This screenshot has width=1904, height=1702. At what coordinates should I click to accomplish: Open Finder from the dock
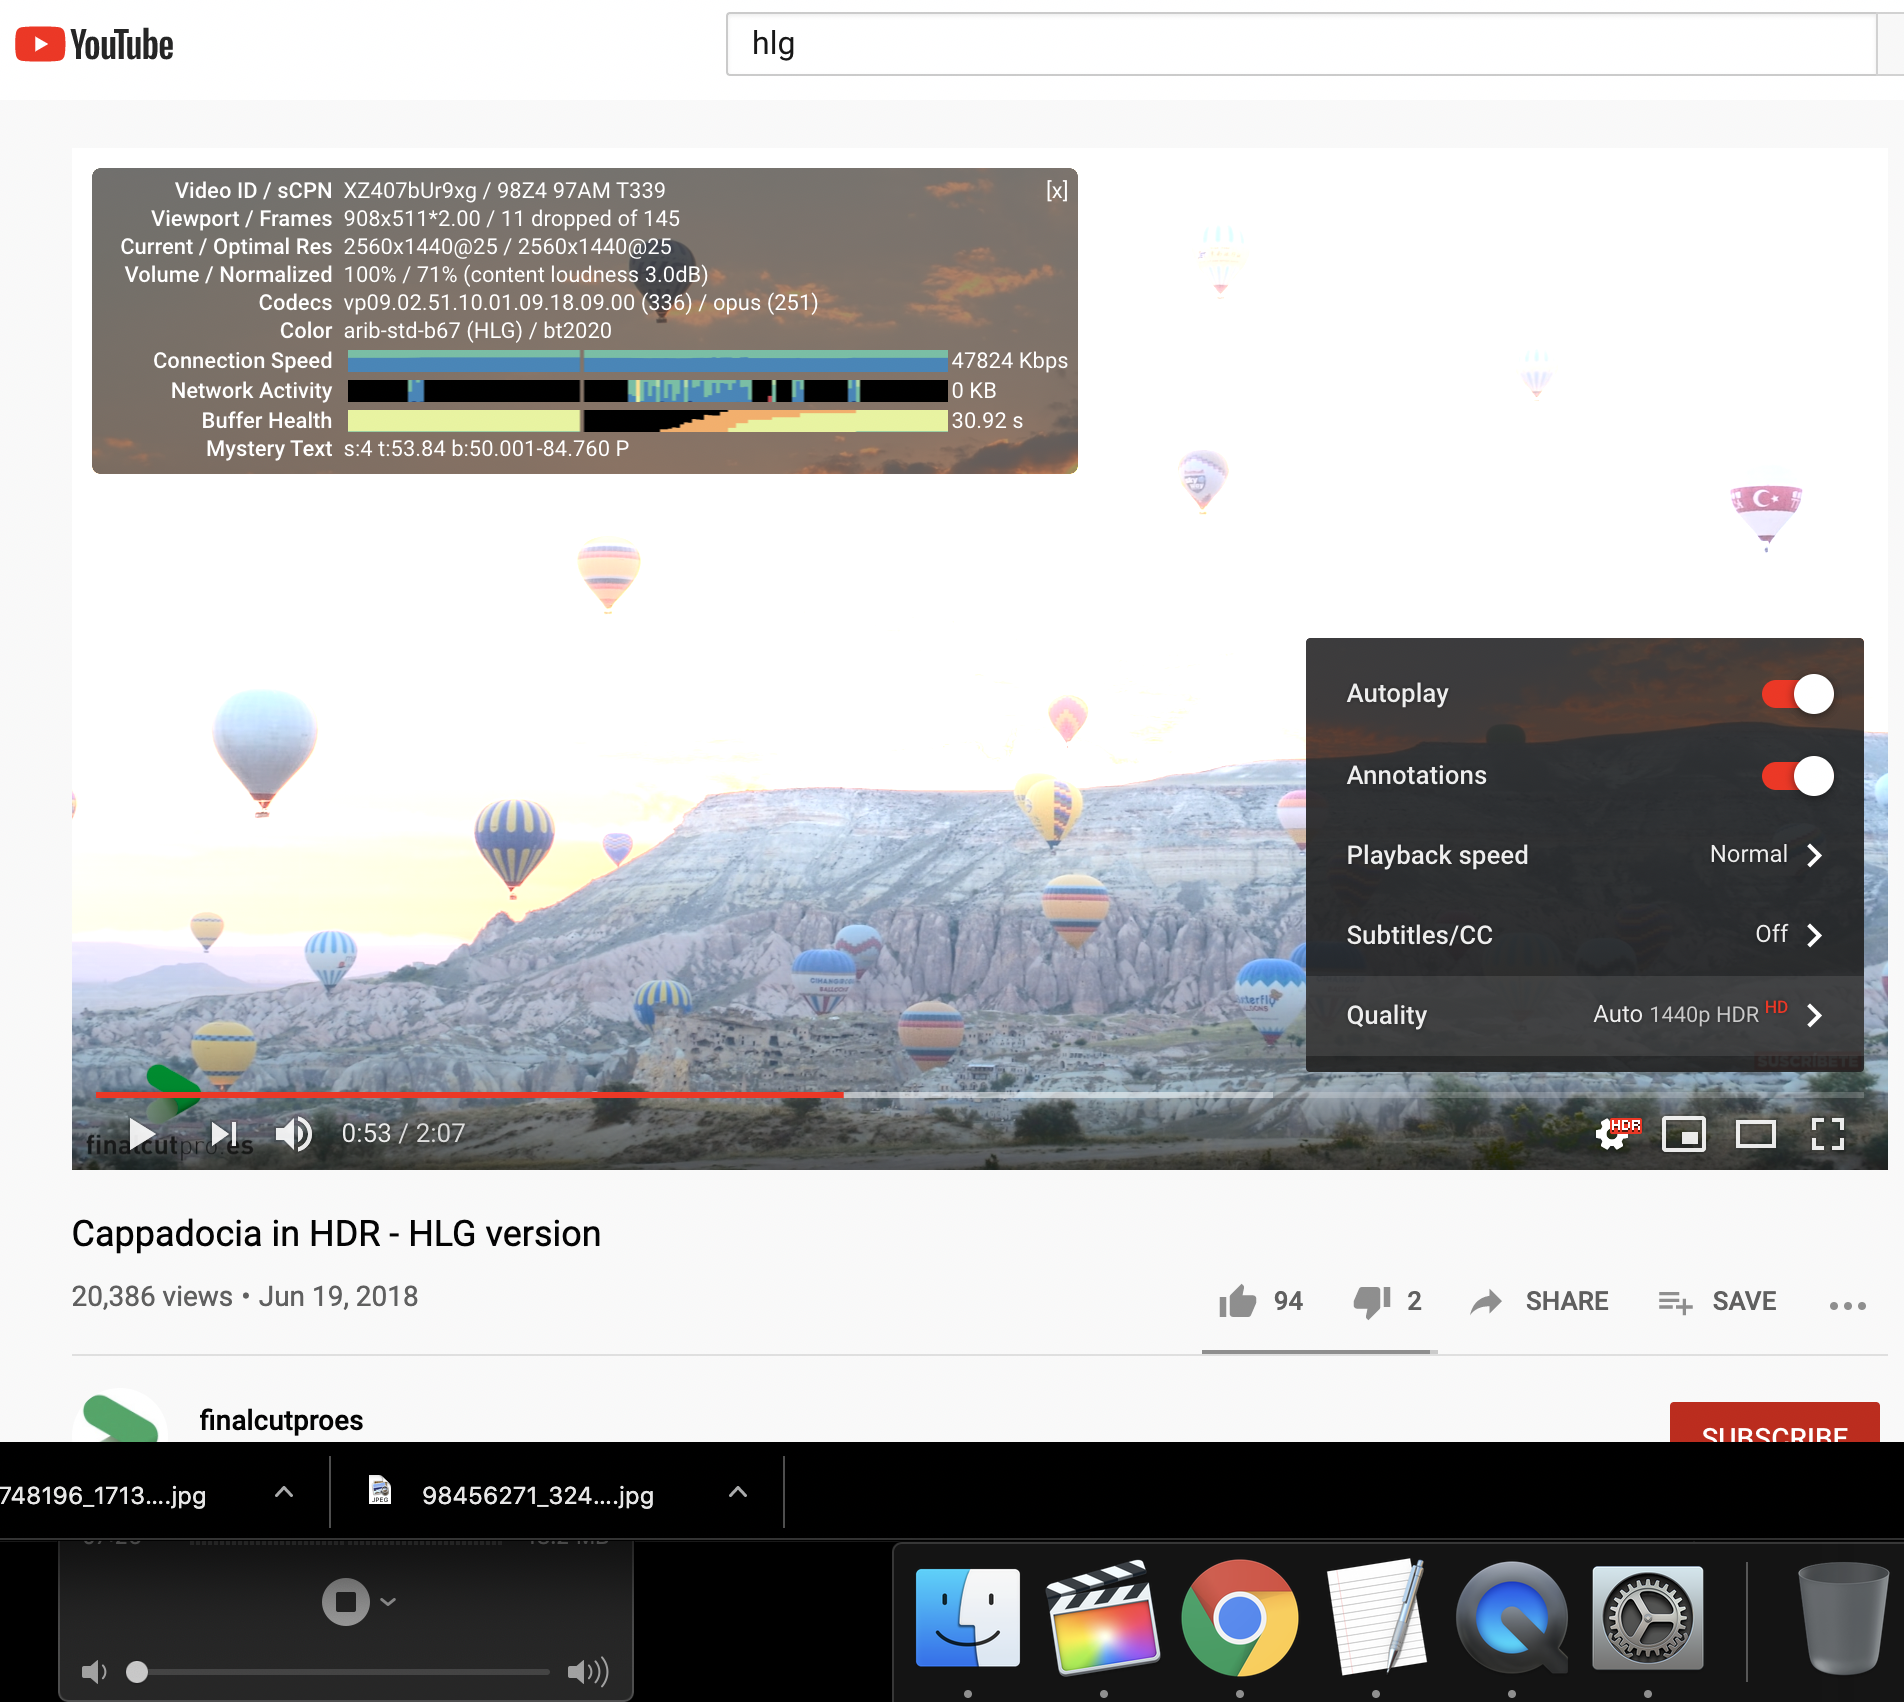(968, 1617)
